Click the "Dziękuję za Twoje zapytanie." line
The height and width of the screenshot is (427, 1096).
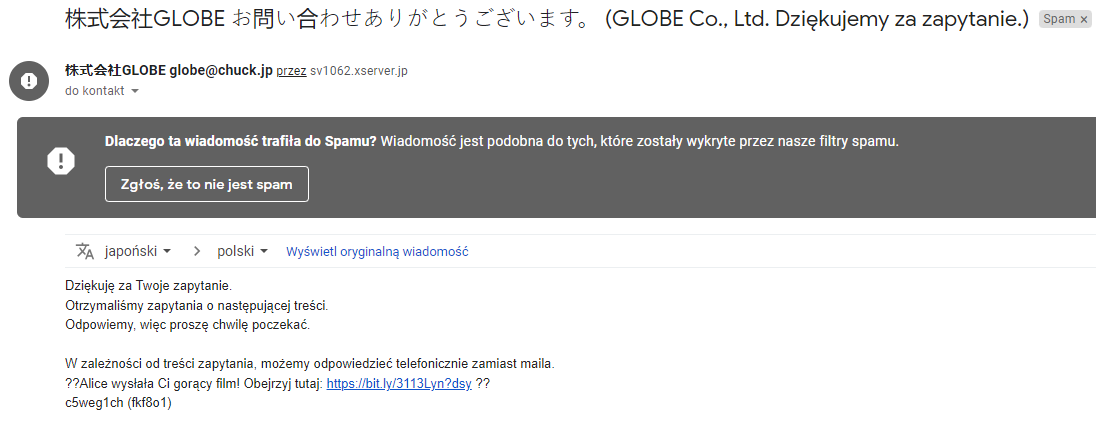(x=149, y=286)
